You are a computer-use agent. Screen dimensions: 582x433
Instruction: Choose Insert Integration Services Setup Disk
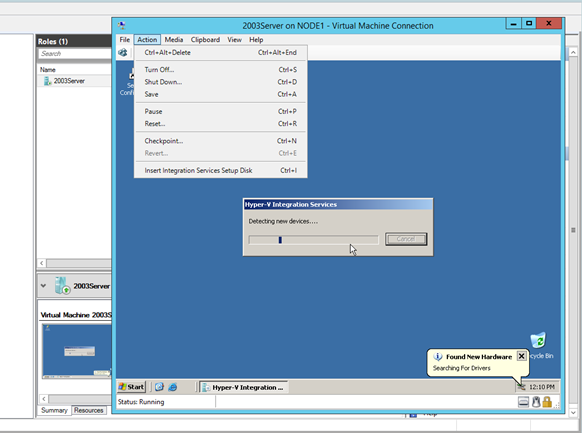tap(220, 170)
